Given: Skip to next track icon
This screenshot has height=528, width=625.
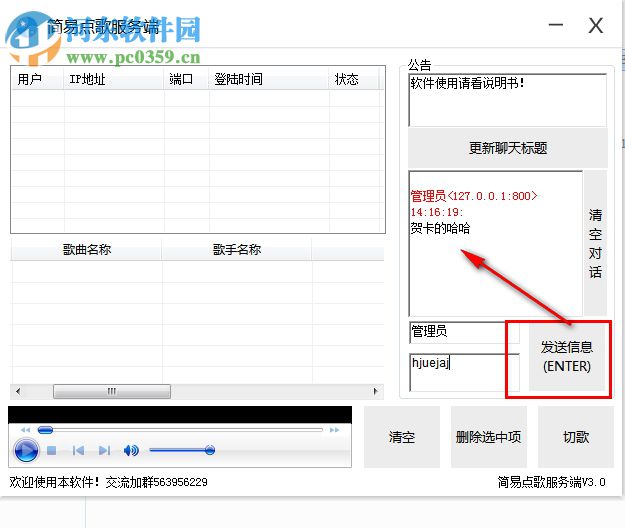Looking at the screenshot, I should click(x=104, y=451).
